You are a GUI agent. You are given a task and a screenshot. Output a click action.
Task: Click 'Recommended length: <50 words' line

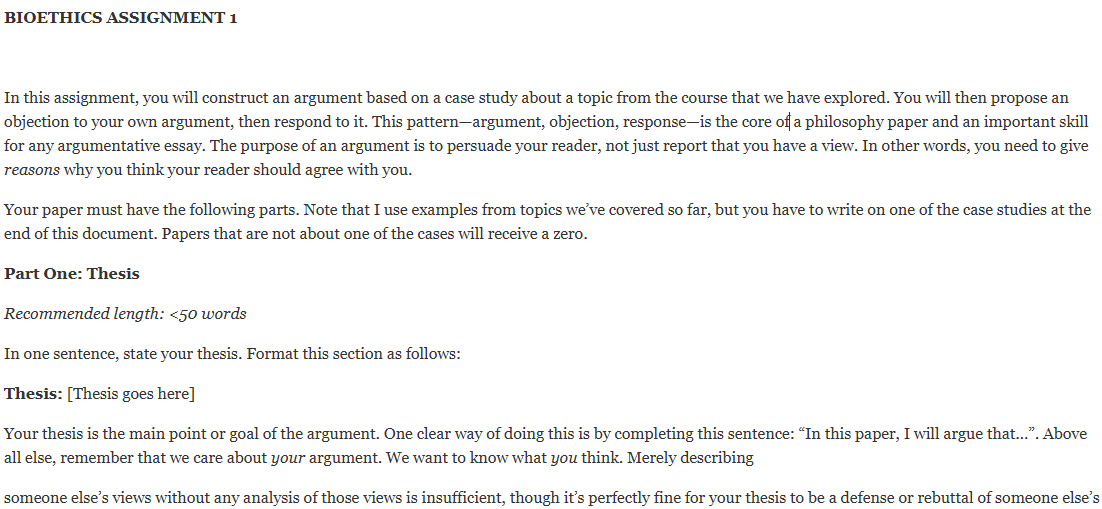(x=125, y=314)
